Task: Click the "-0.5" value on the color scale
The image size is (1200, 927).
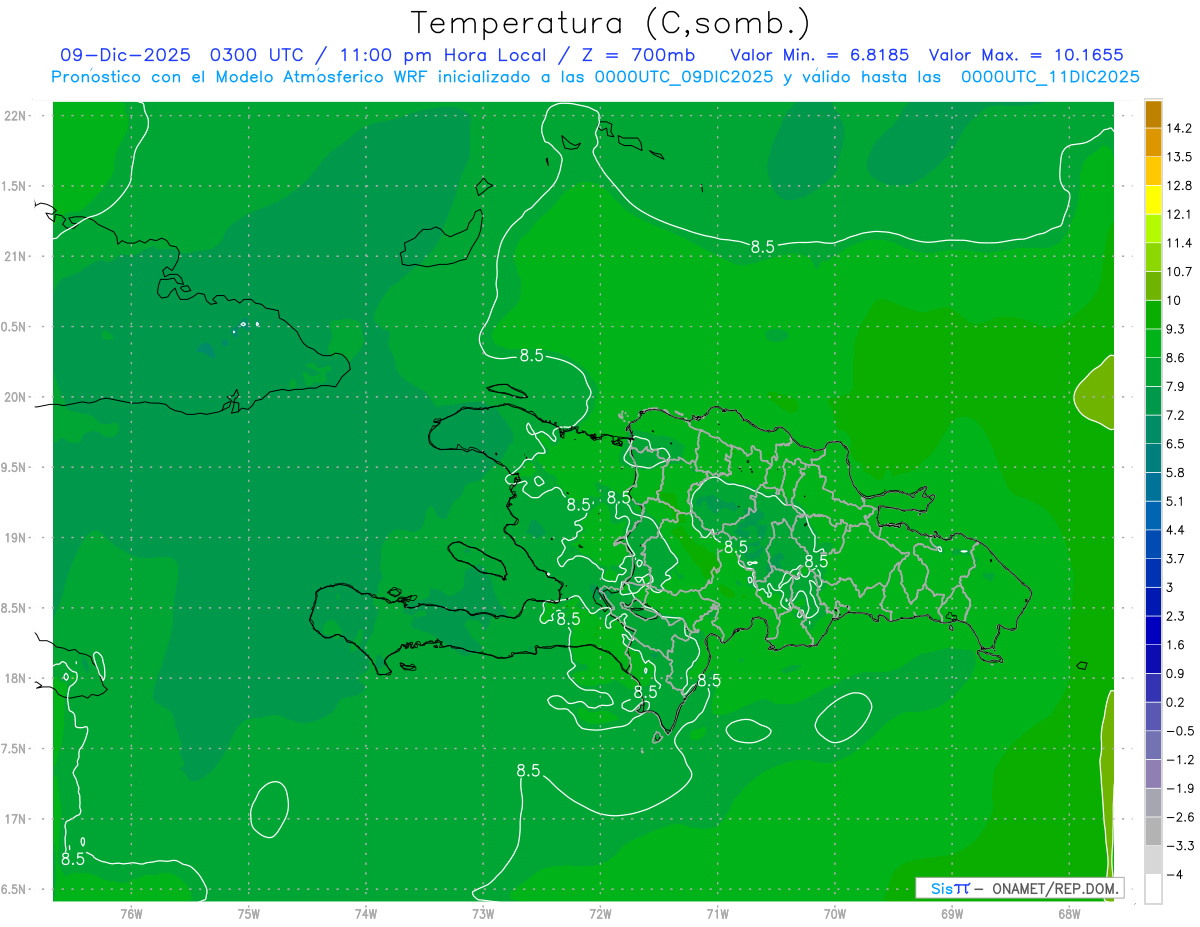Action: click(1180, 731)
